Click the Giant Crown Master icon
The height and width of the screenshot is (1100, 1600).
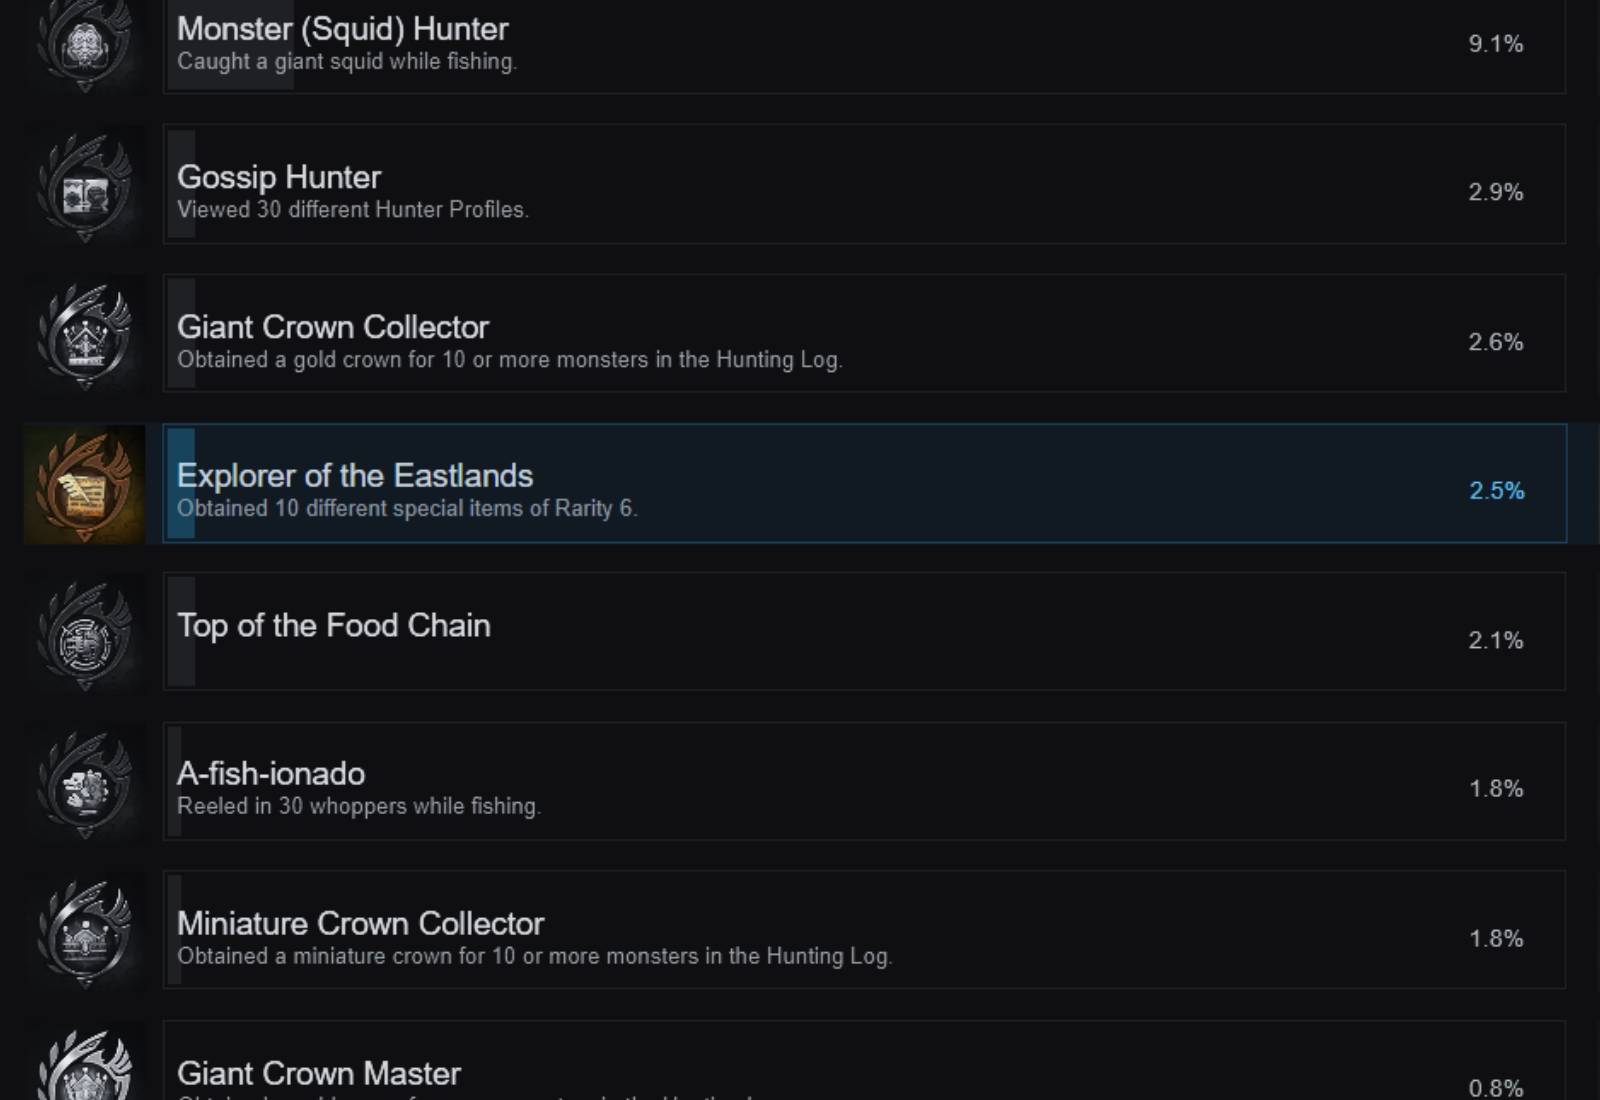coord(84,1062)
